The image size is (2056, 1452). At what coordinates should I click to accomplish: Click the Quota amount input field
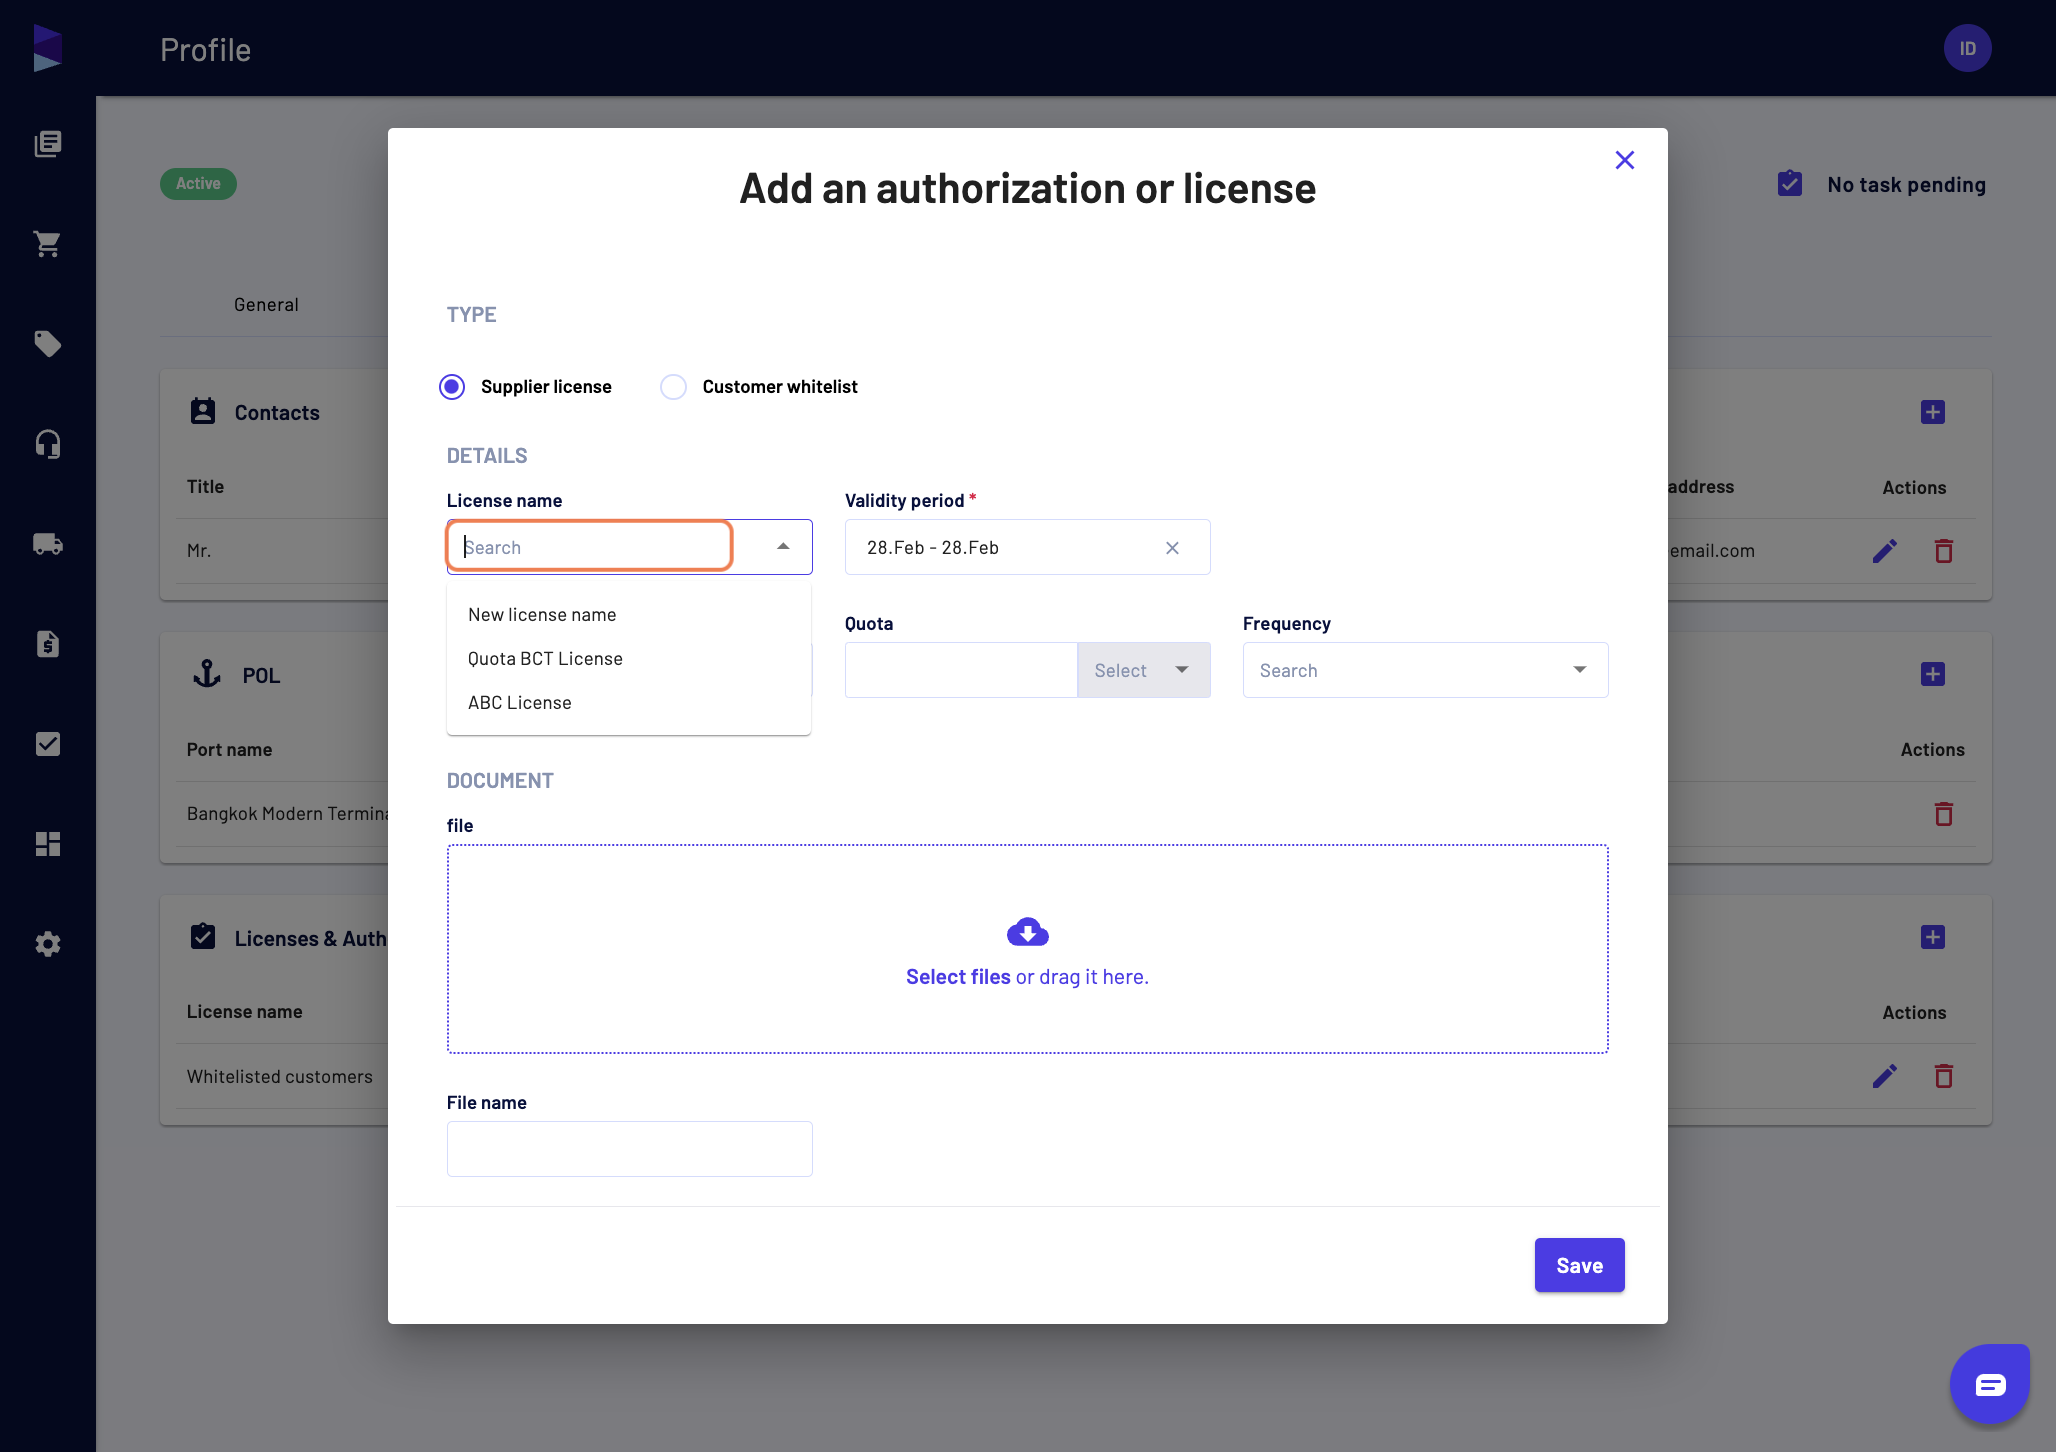961,670
